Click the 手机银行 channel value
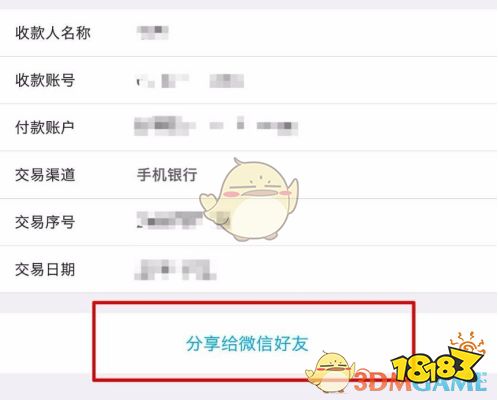 [x=167, y=174]
